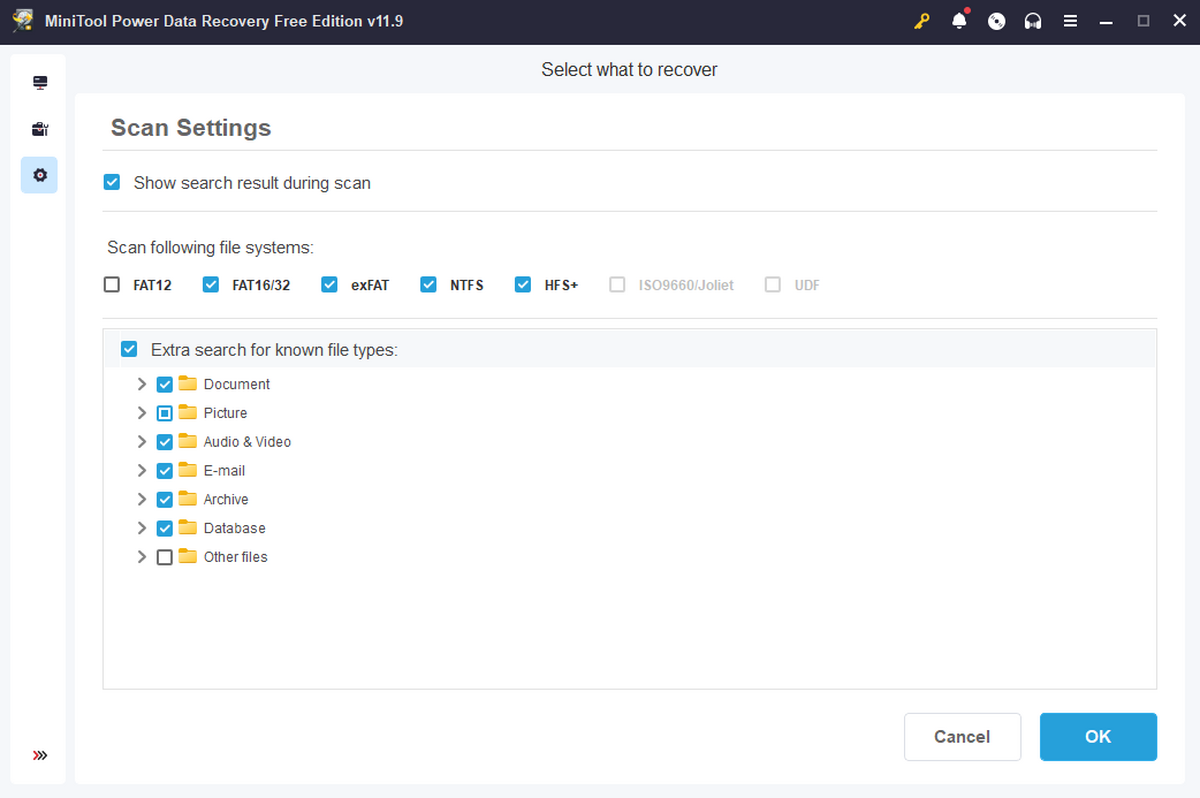Expand the Document tree node
The width and height of the screenshot is (1200, 798).
pos(142,384)
